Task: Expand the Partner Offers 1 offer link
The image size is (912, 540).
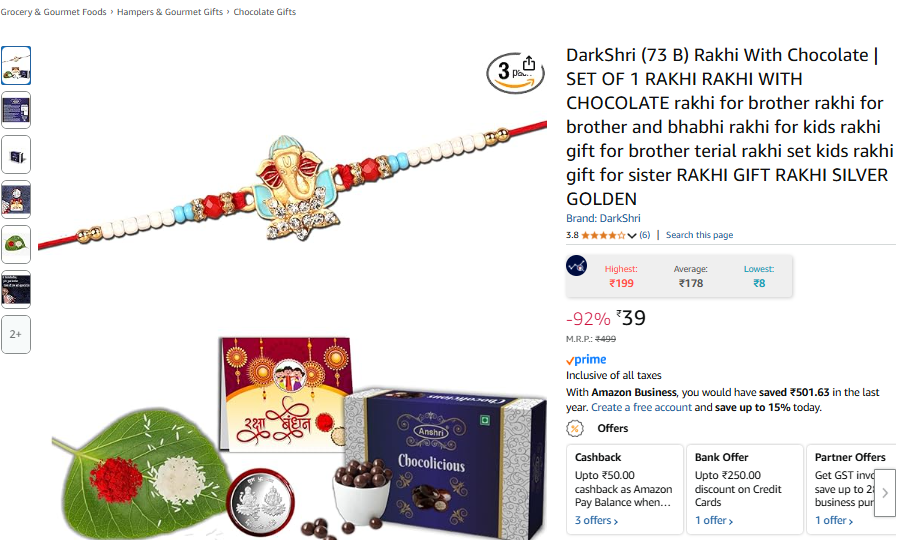Action: (x=833, y=520)
